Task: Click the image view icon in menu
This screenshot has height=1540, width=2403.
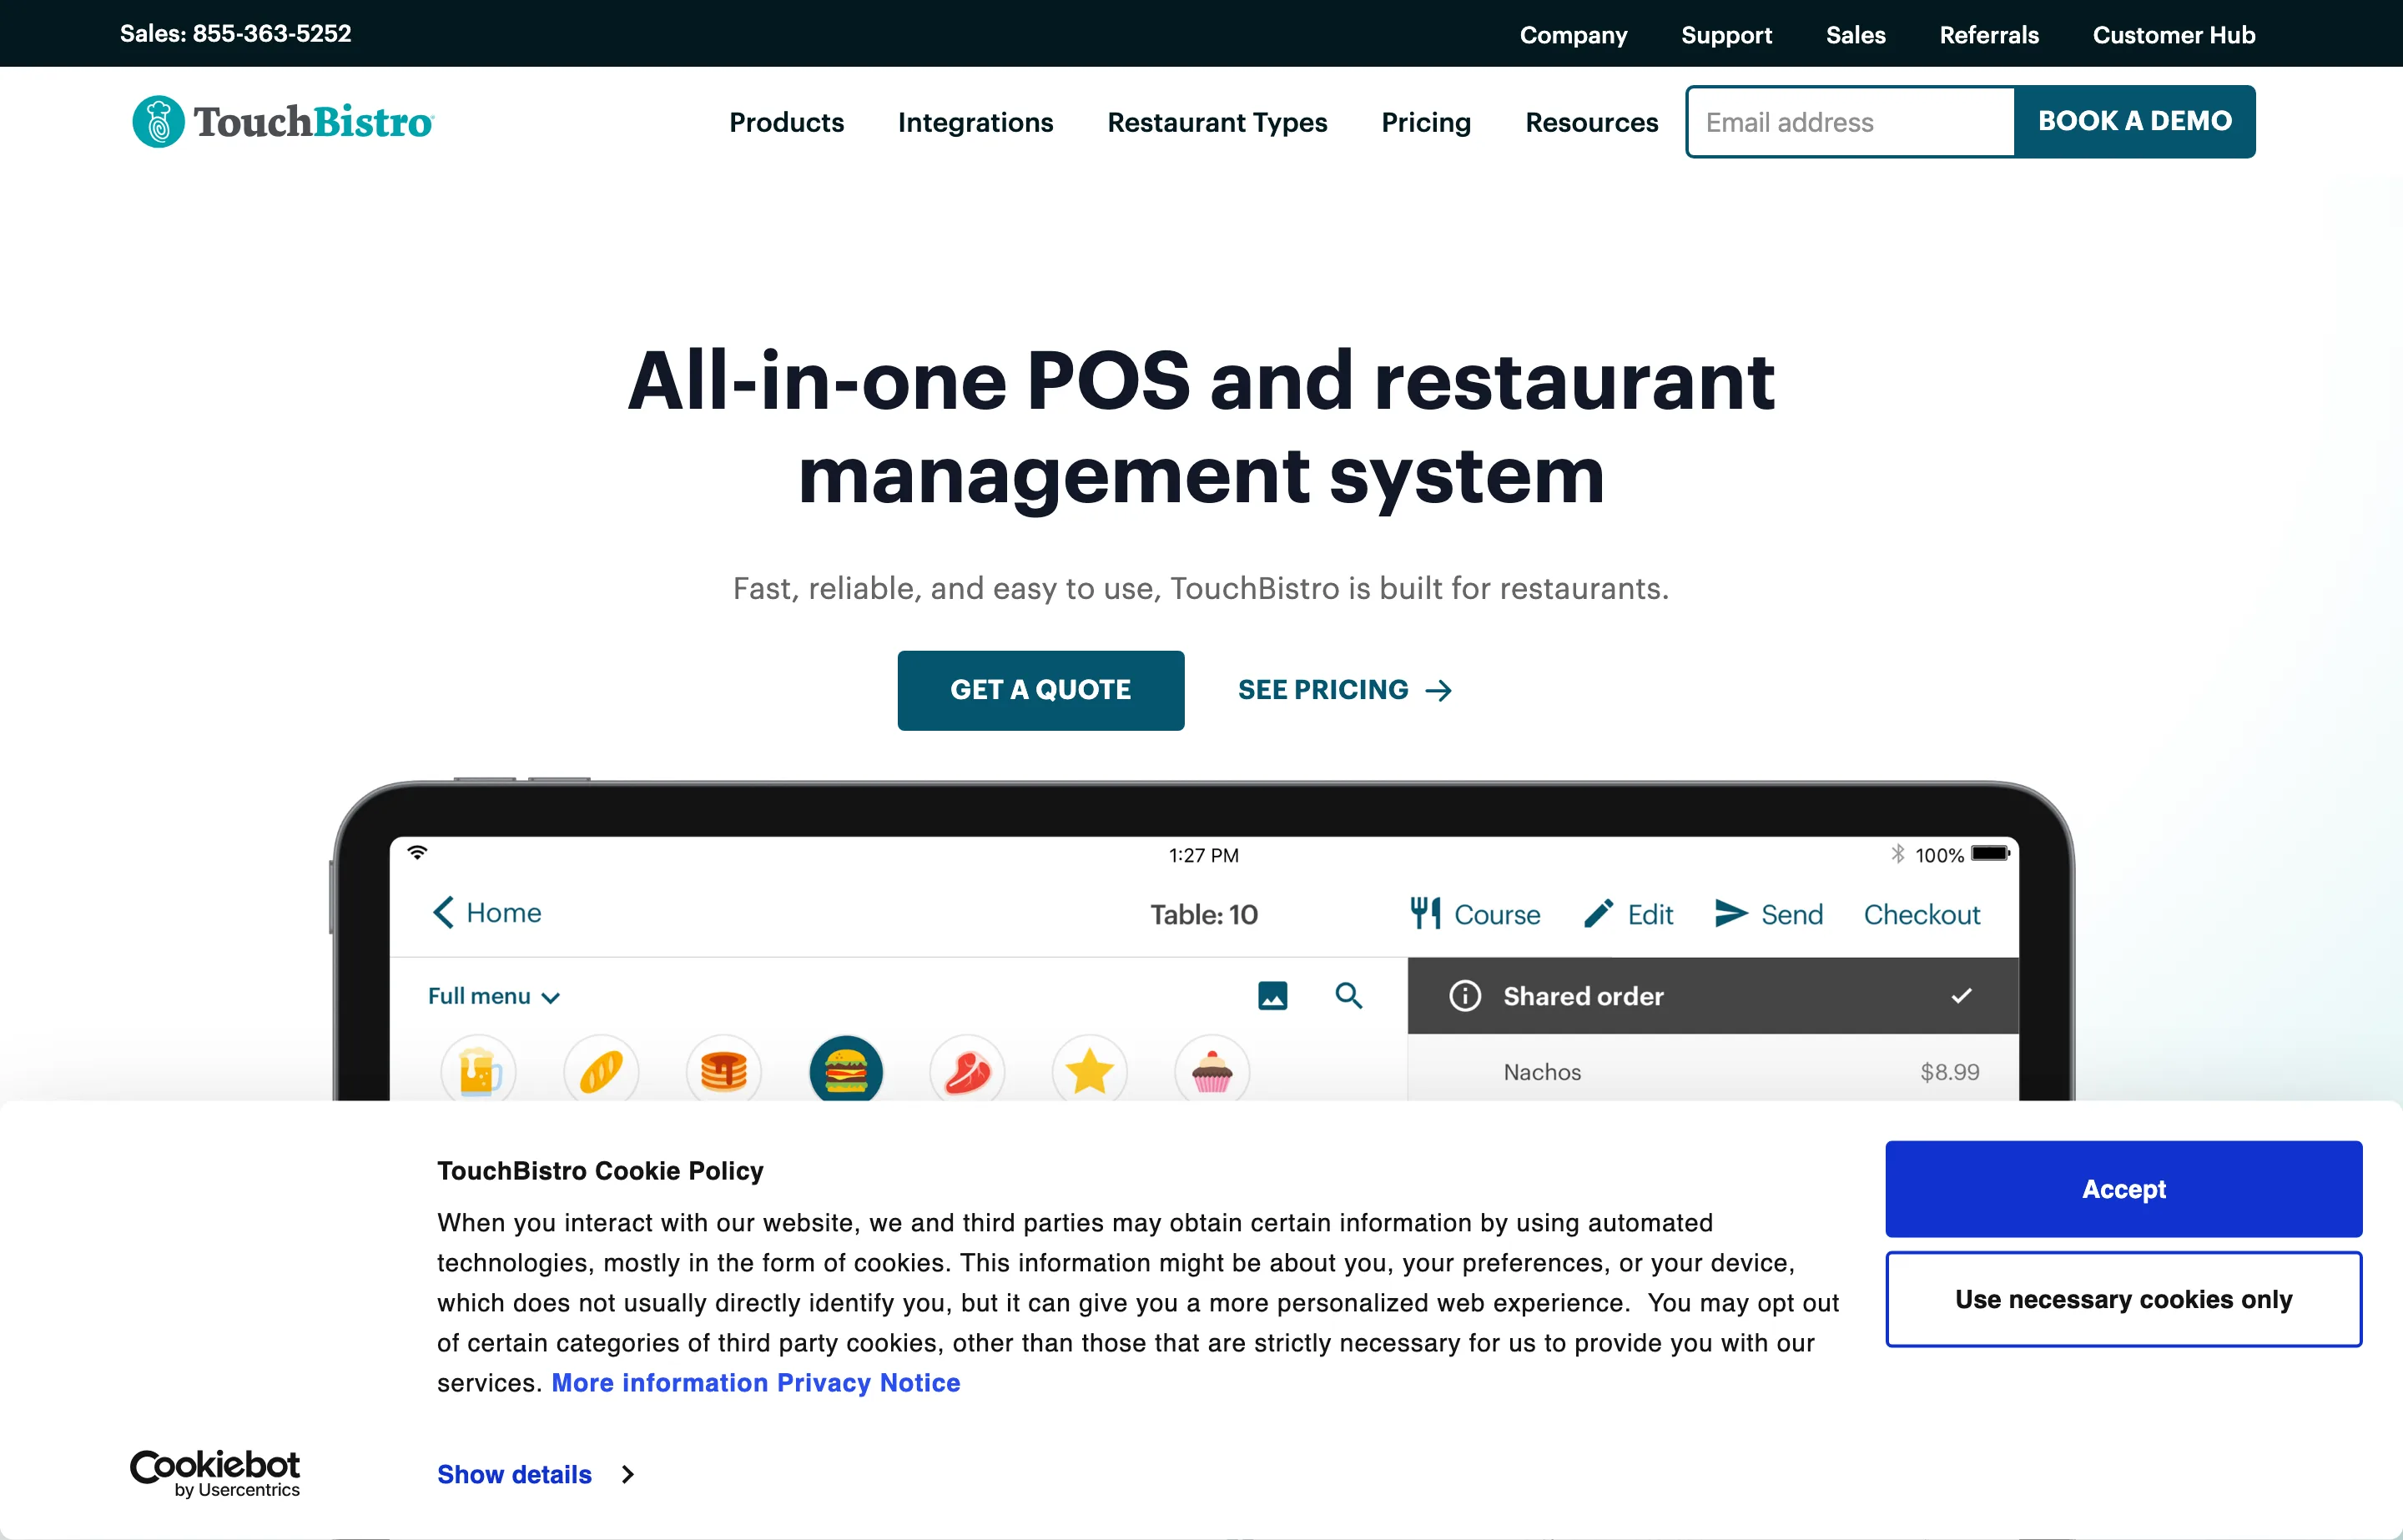Action: pos(1272,996)
